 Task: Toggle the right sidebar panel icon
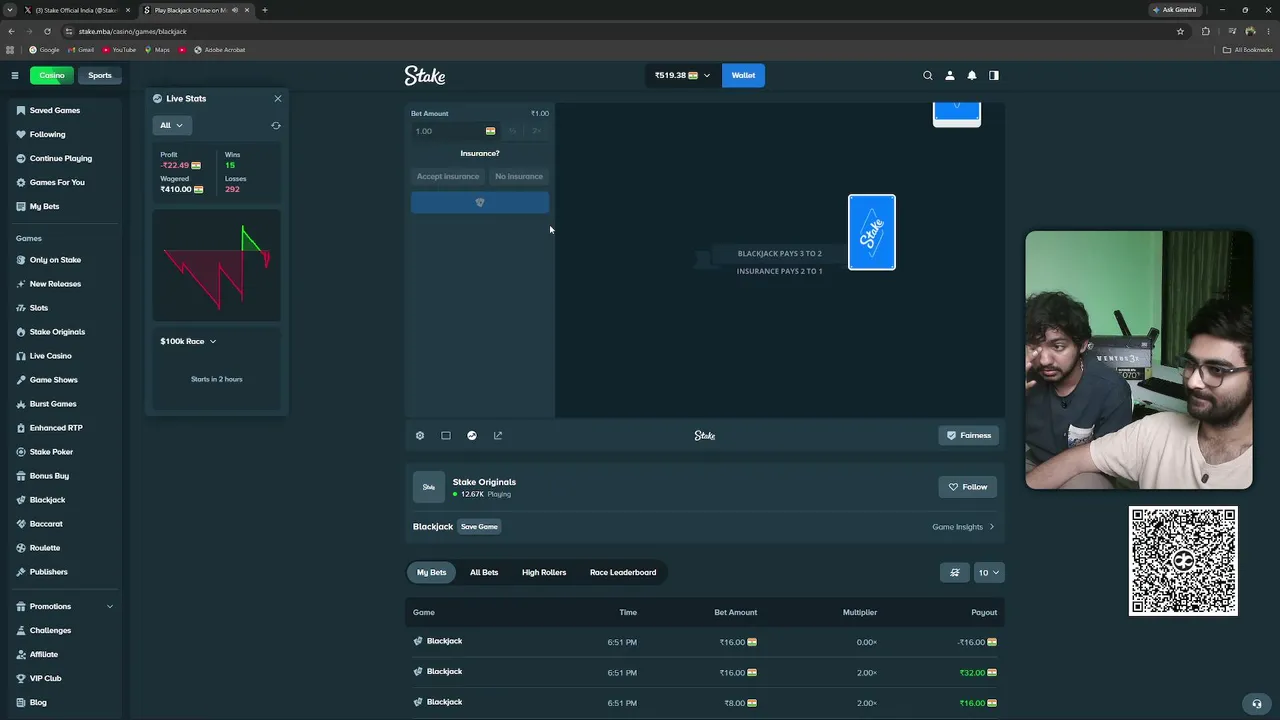pos(994,75)
